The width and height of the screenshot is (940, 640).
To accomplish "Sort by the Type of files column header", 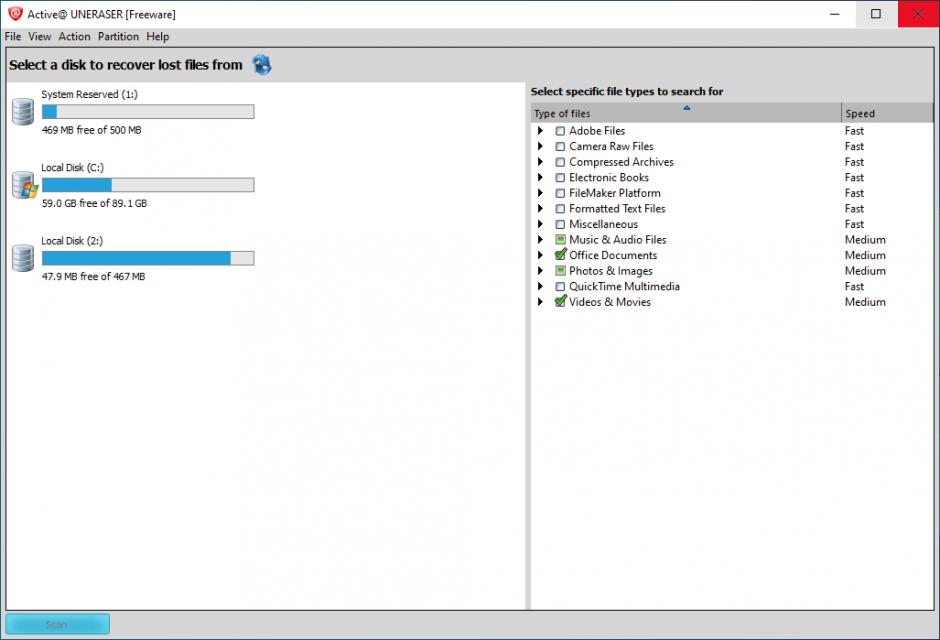I will point(686,113).
